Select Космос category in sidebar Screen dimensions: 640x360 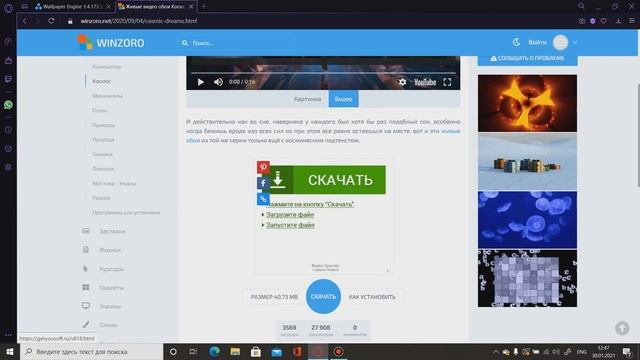pos(102,81)
